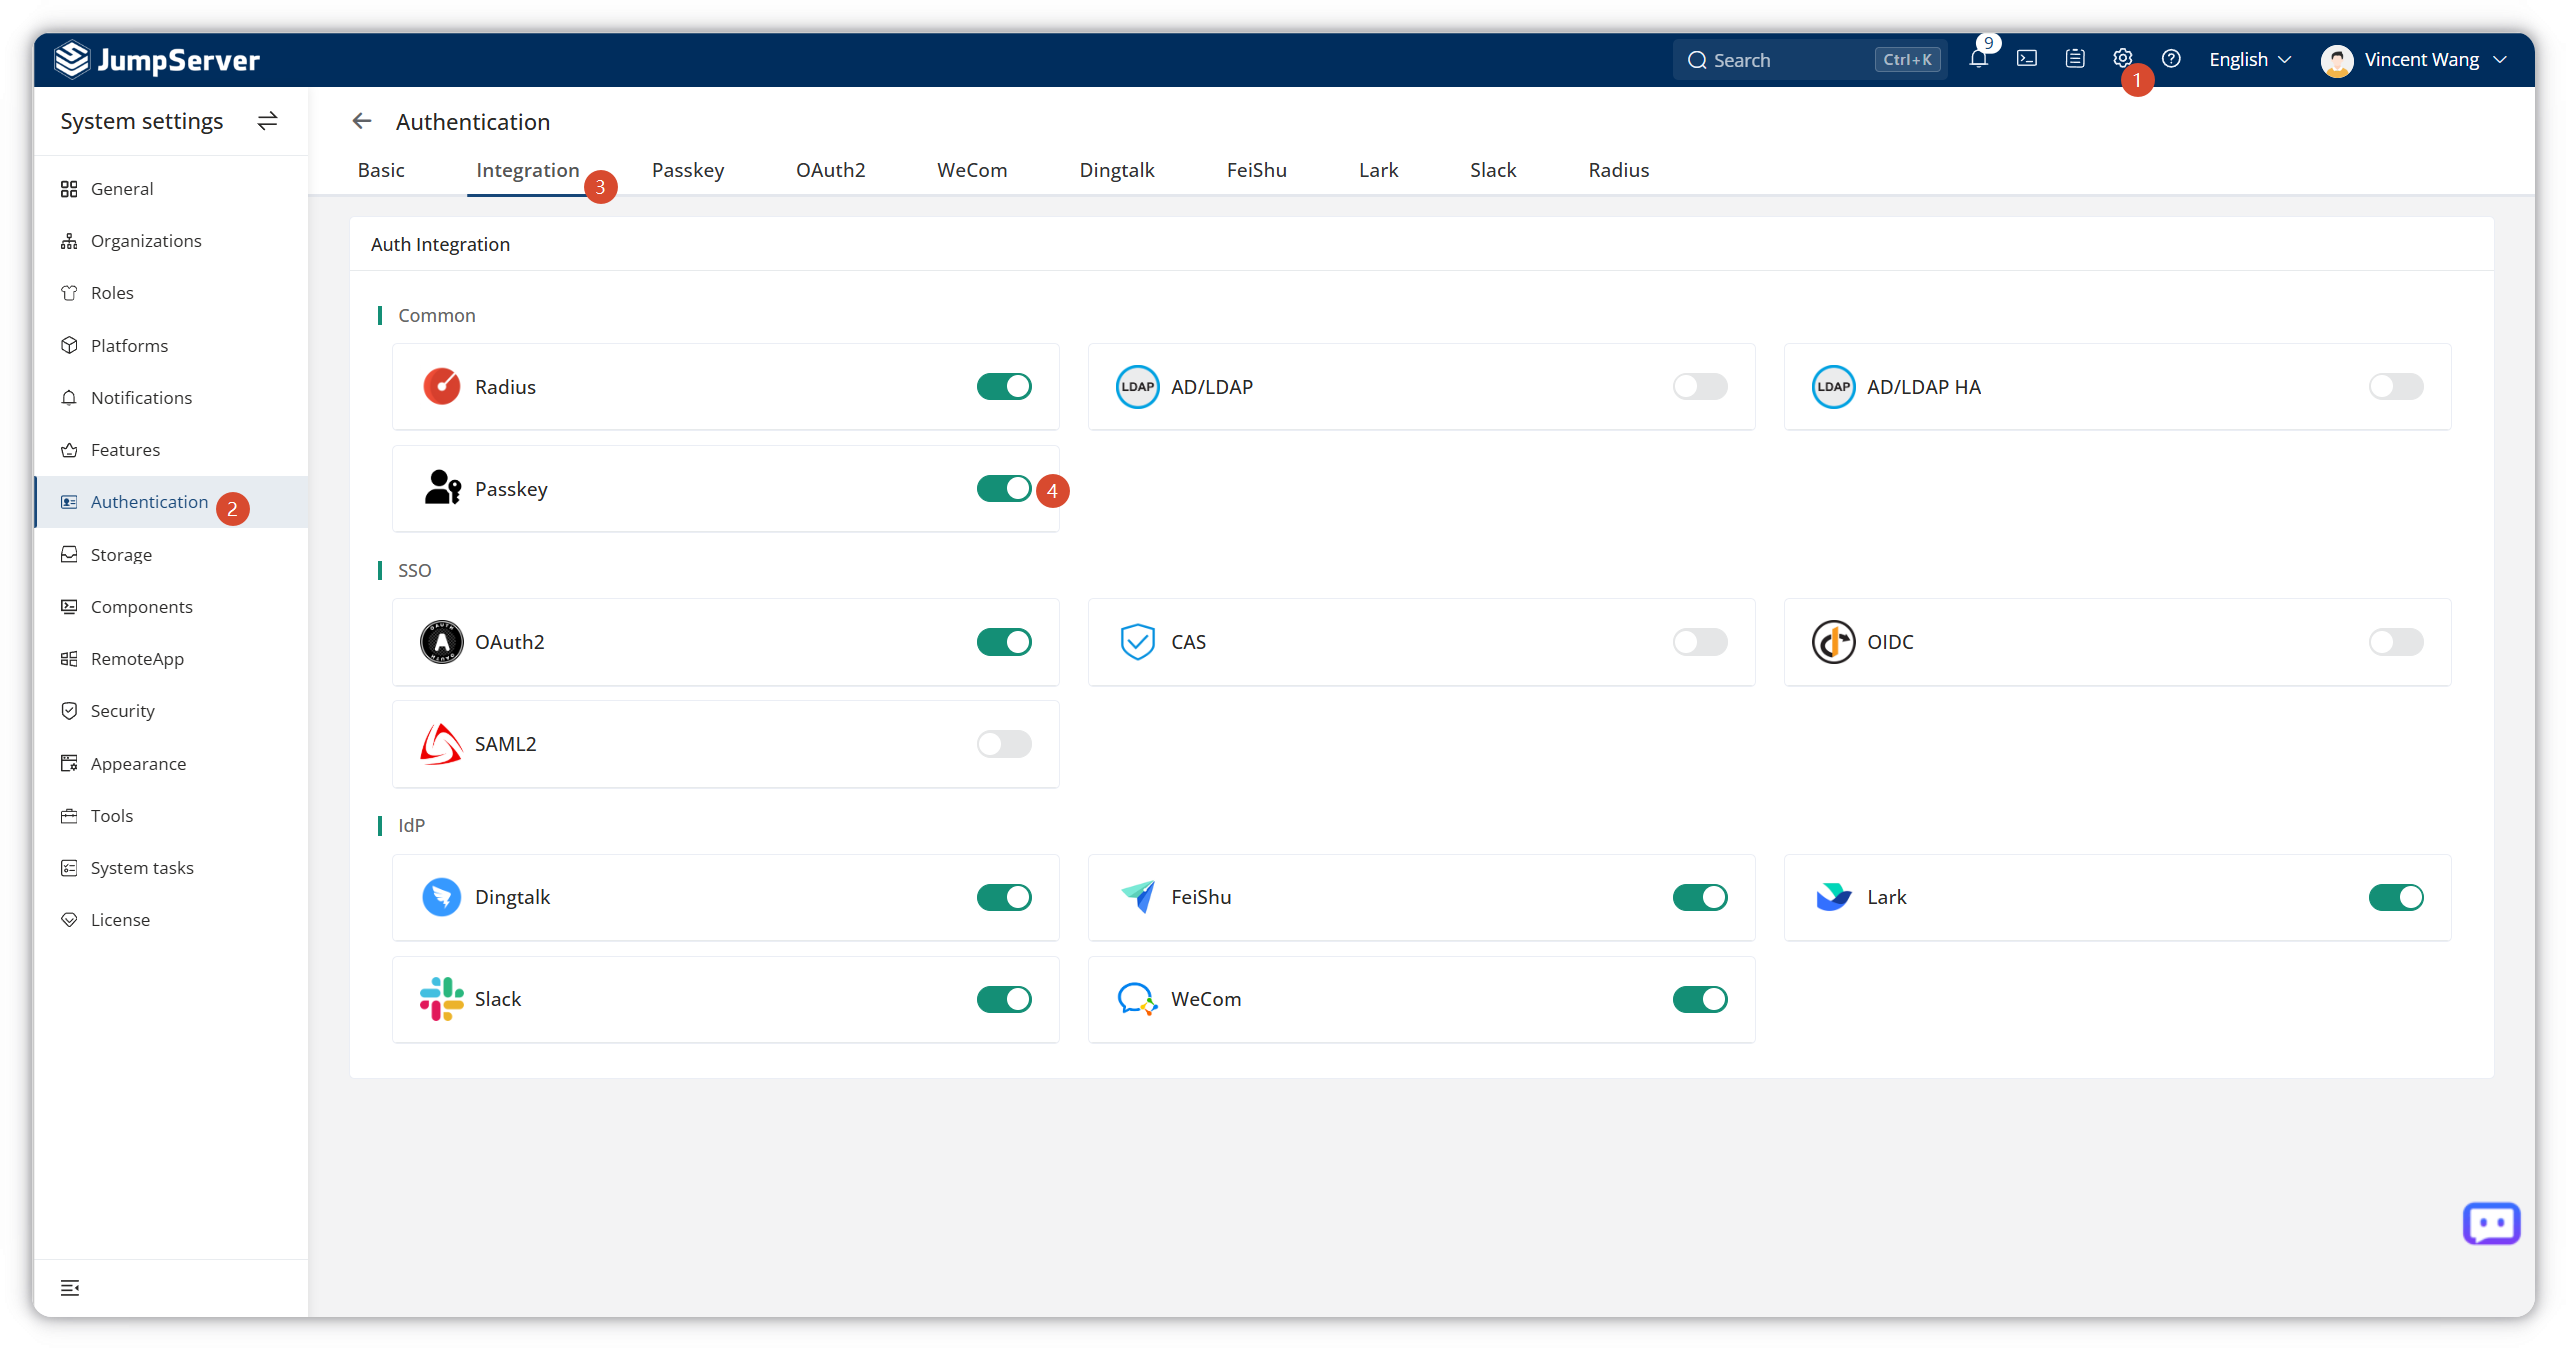Switch to the Basic tab

tap(381, 170)
